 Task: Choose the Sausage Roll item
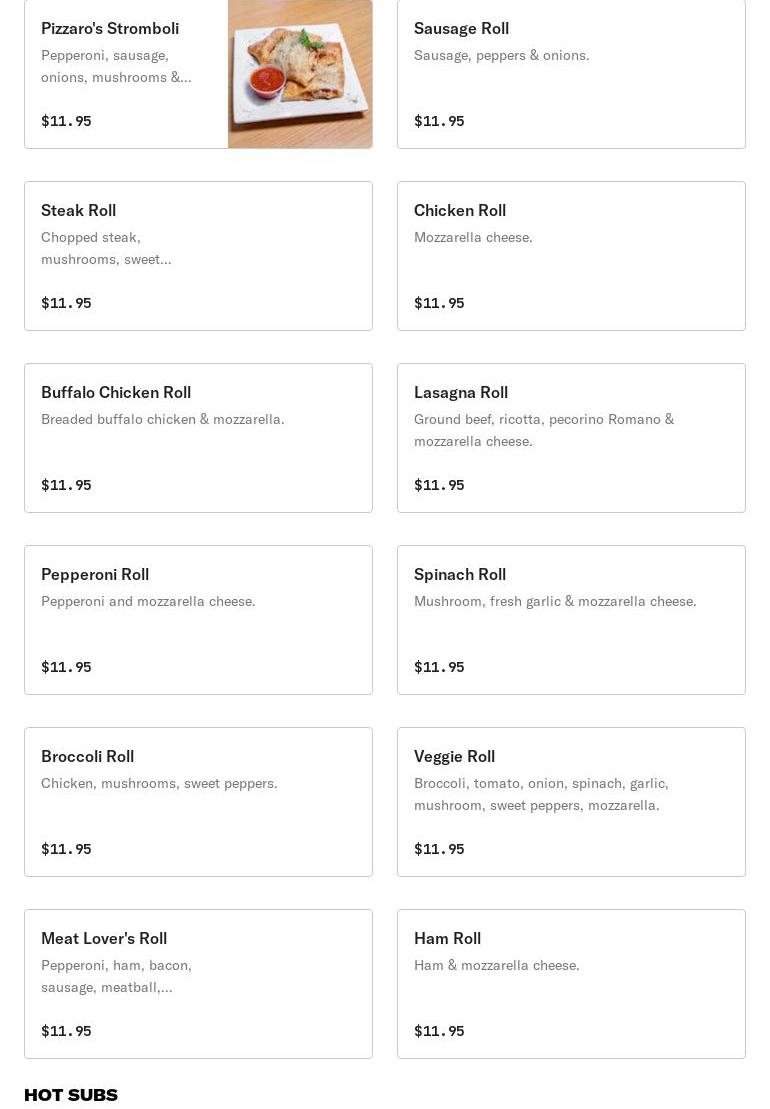(x=571, y=74)
